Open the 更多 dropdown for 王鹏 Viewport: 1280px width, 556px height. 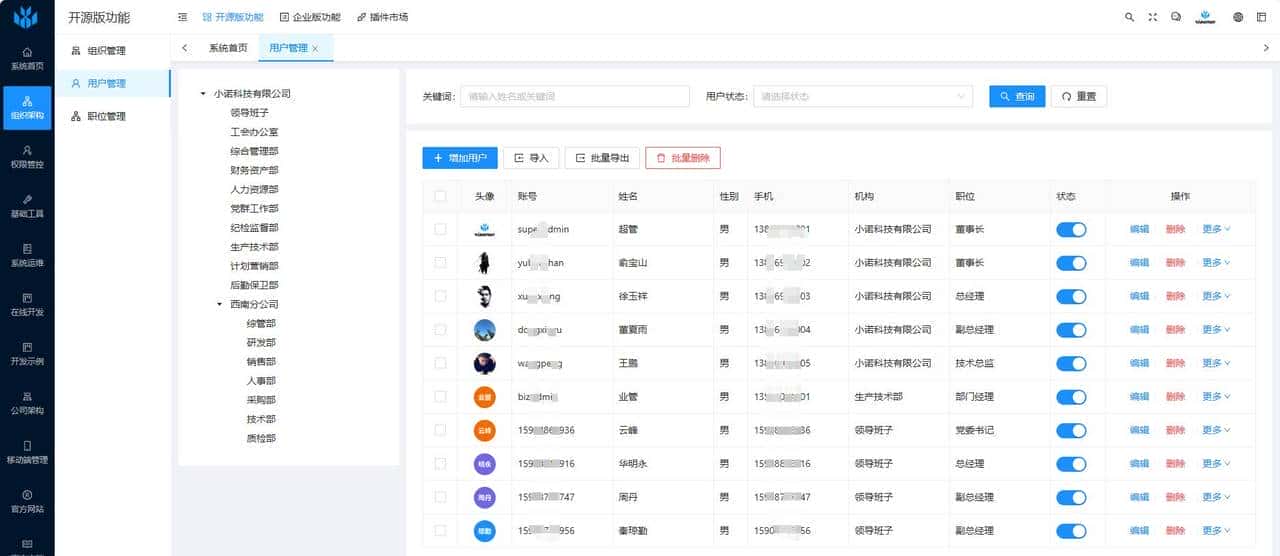pos(1216,363)
